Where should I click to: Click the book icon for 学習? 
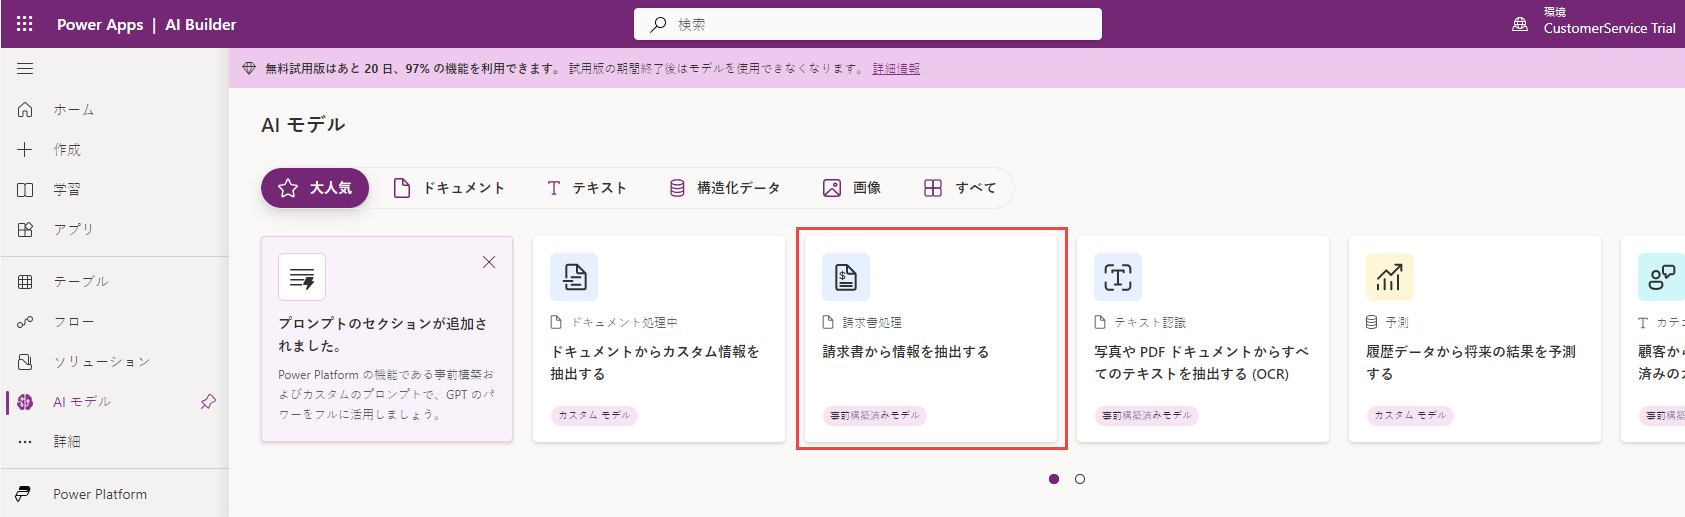pos(25,189)
